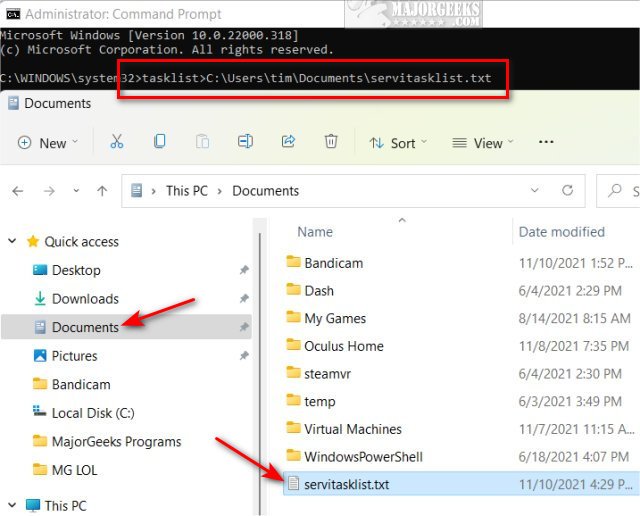Click the Dash folder icon
Screen dimensions: 640x516
pyautogui.click(x=293, y=289)
